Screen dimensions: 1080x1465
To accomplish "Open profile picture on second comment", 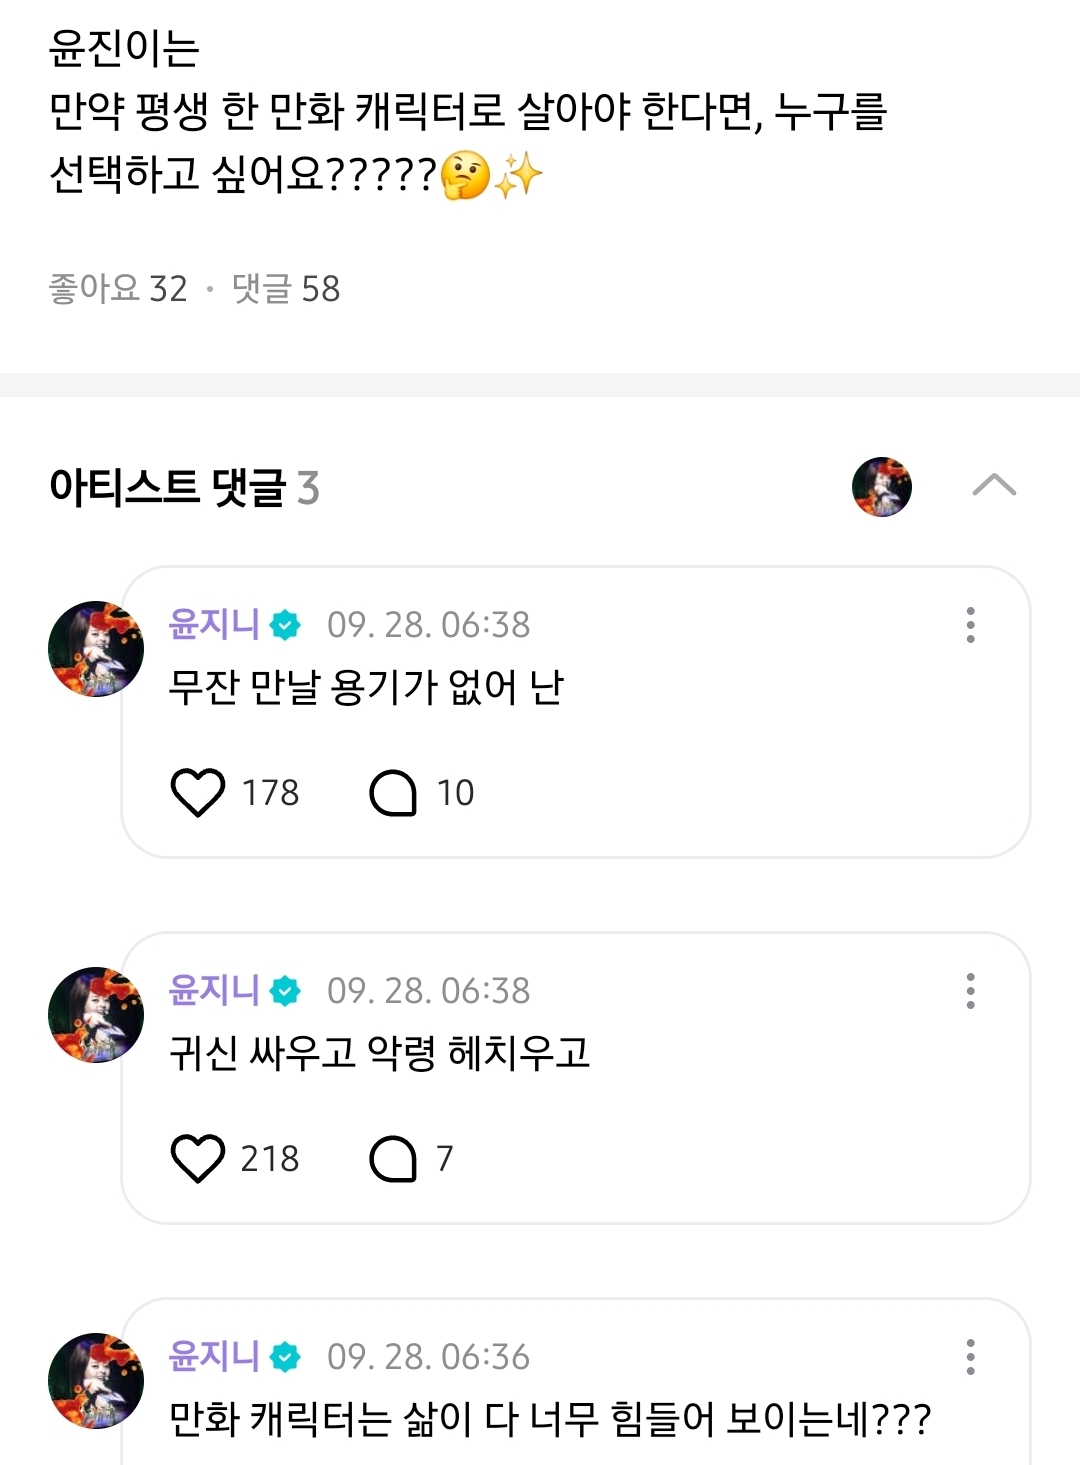I will 96,1015.
